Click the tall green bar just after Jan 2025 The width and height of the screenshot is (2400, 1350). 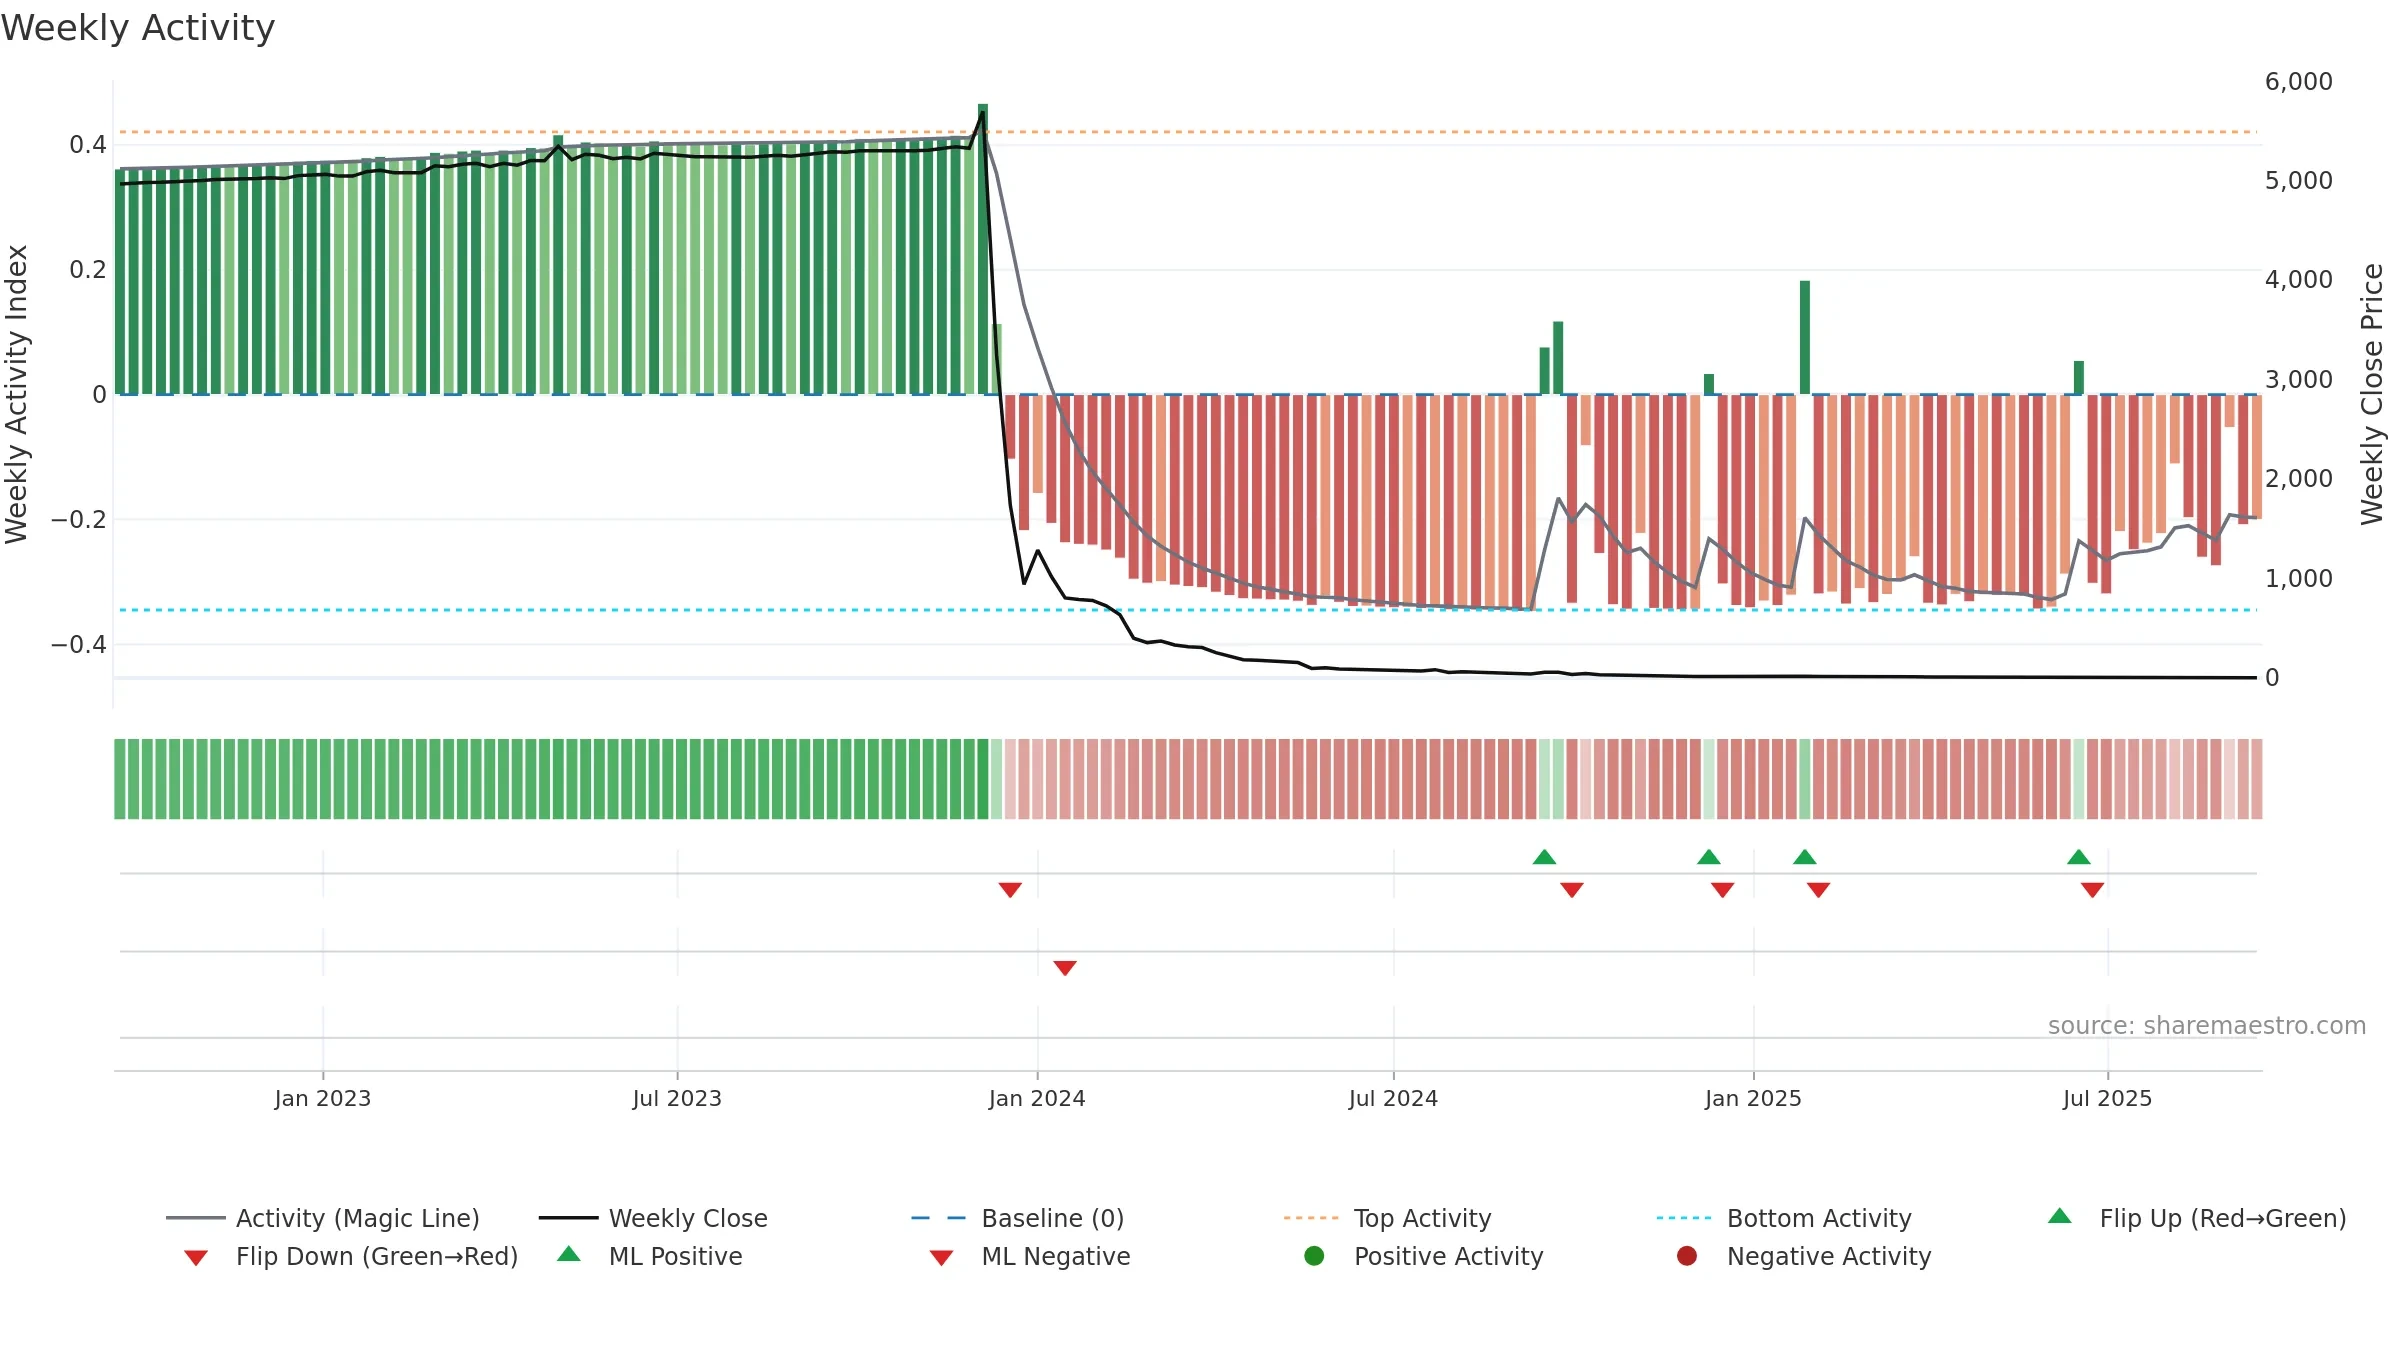pyautogui.click(x=1805, y=337)
